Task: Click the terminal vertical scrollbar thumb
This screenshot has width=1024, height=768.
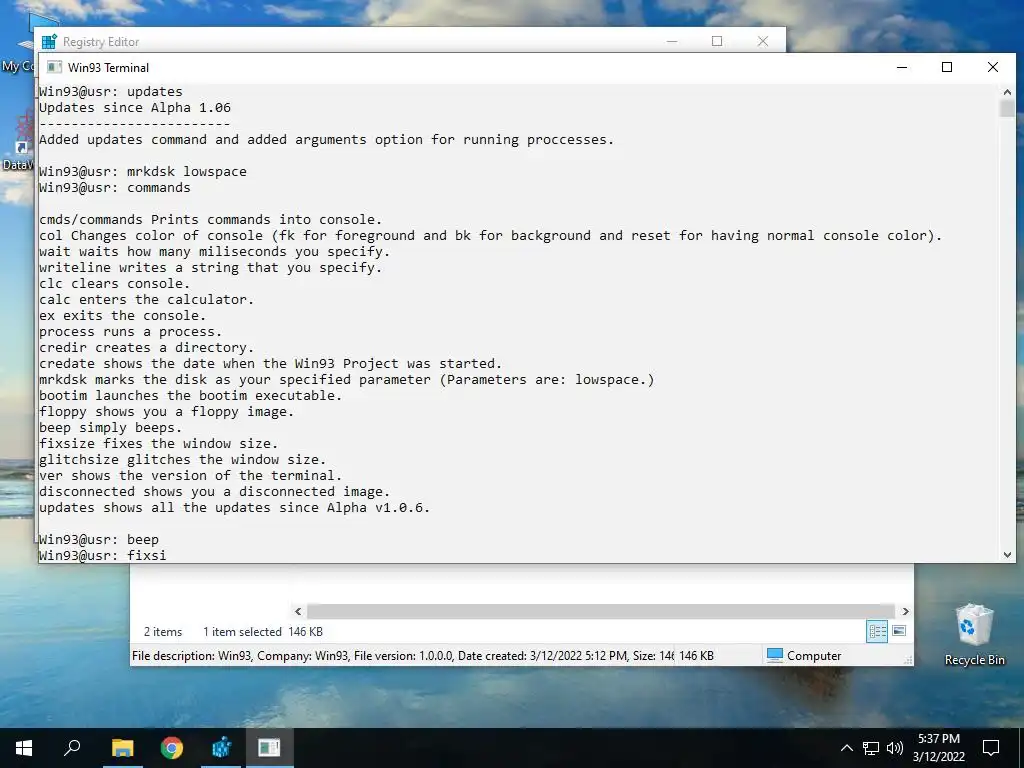Action: [x=1007, y=108]
